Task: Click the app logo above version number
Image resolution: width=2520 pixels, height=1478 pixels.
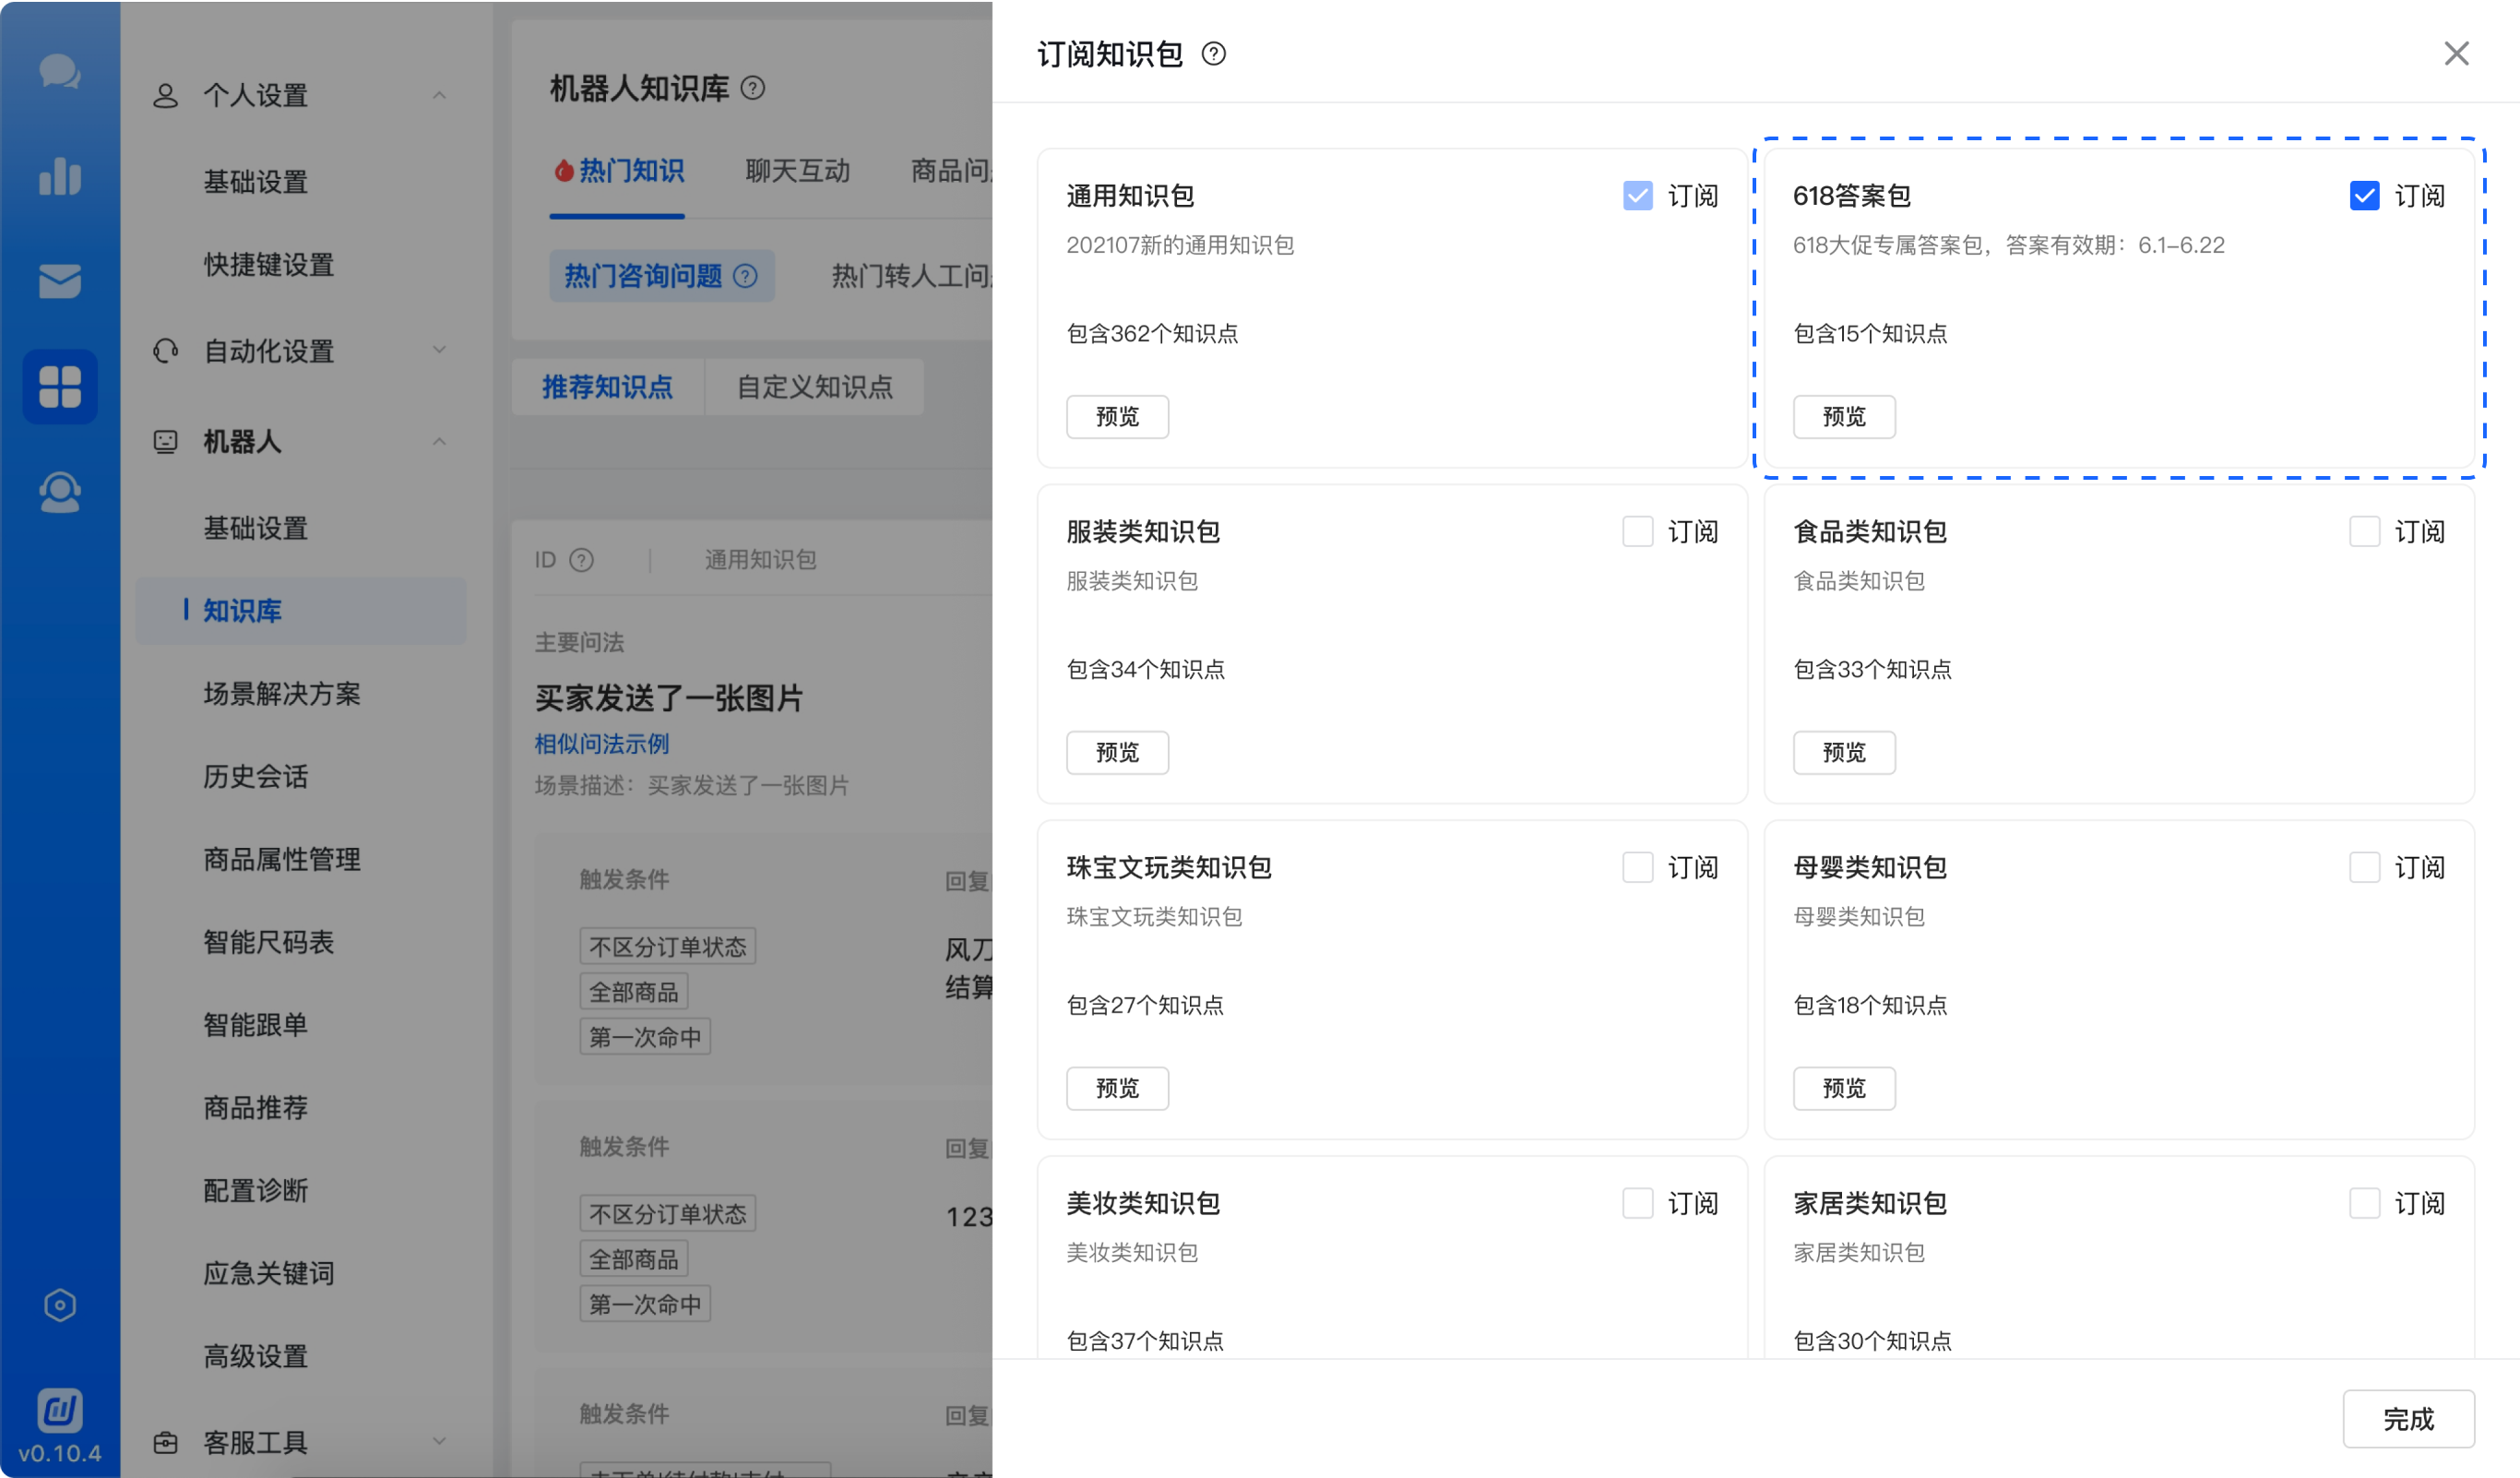Action: click(x=60, y=1411)
